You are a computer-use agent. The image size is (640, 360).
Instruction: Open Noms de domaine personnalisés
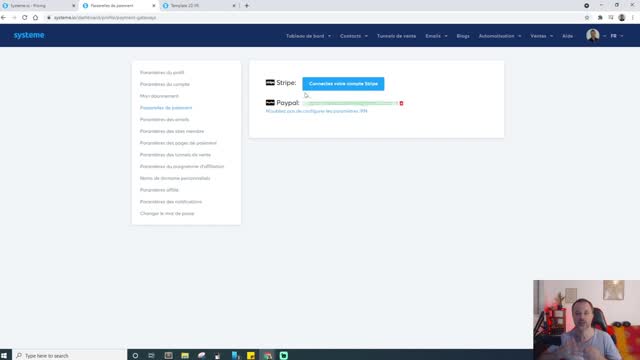175,178
